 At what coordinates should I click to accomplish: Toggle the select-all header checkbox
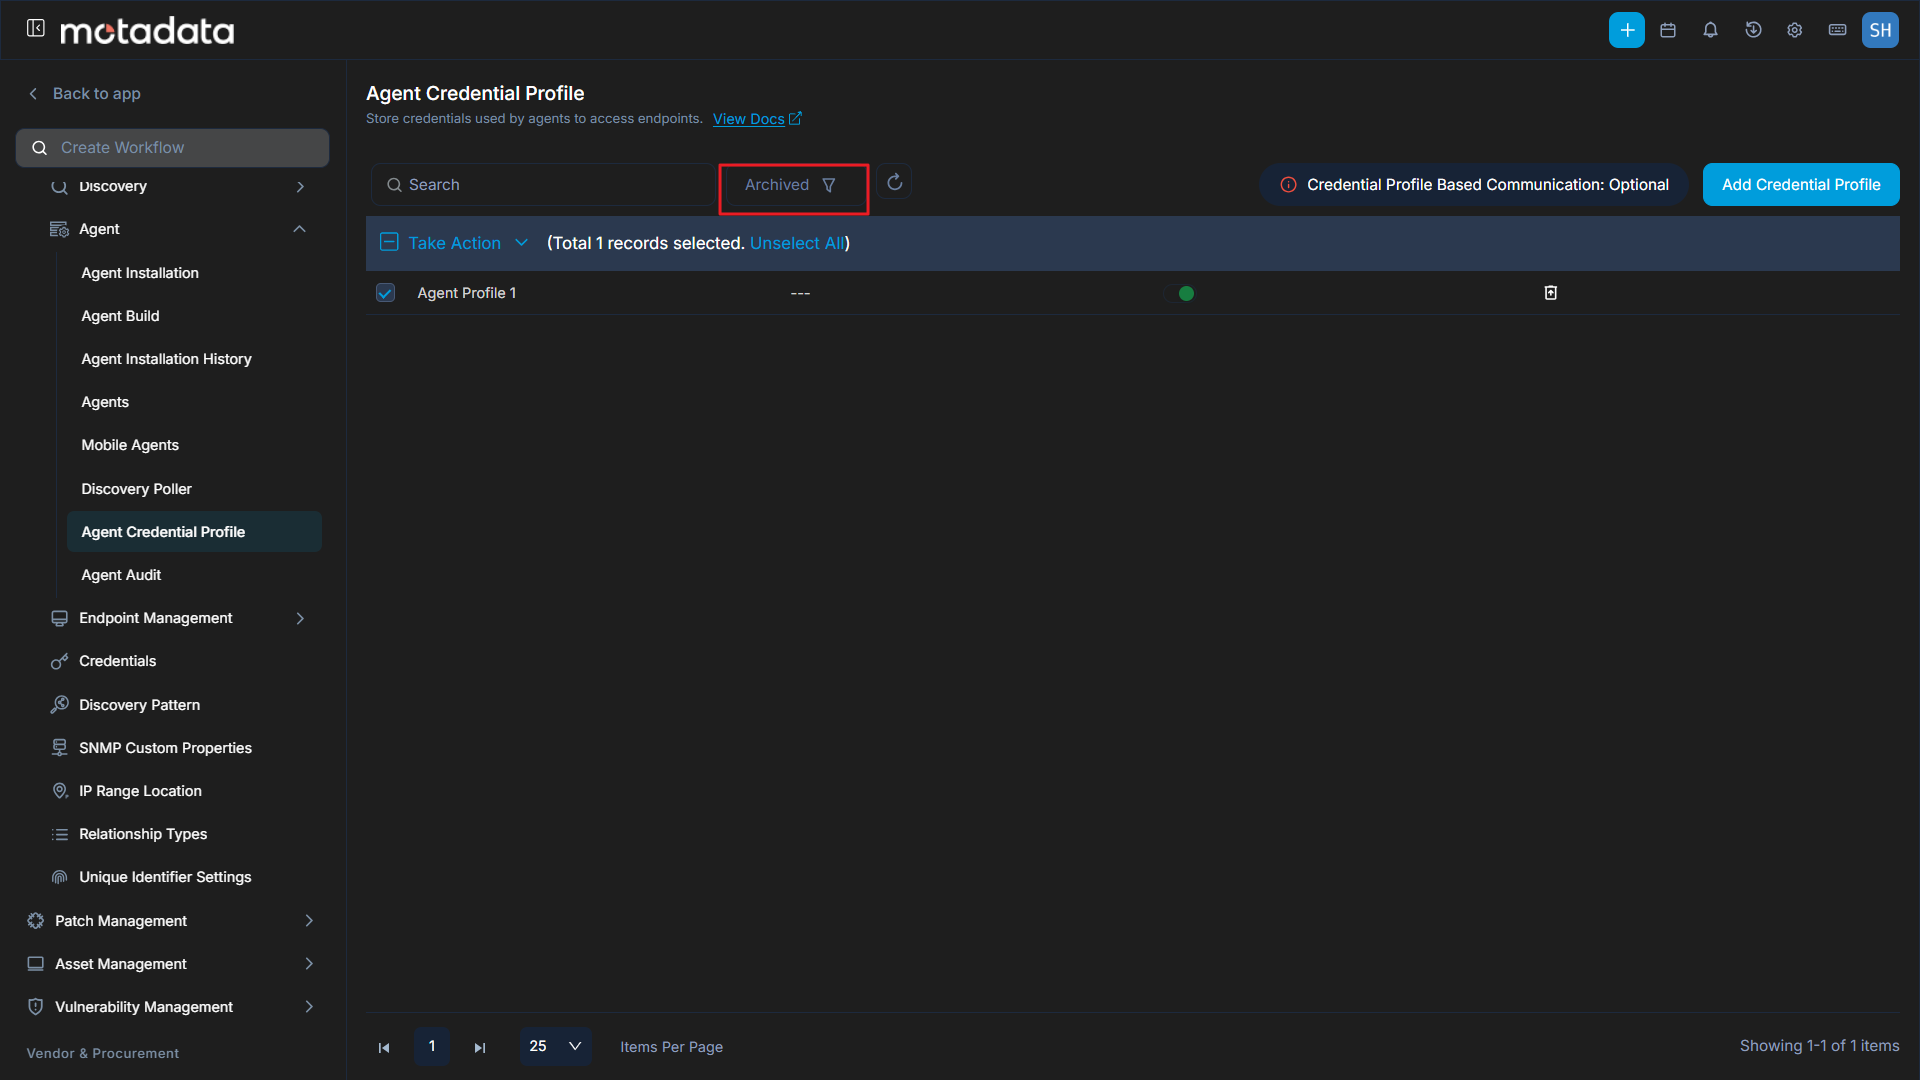[390, 242]
